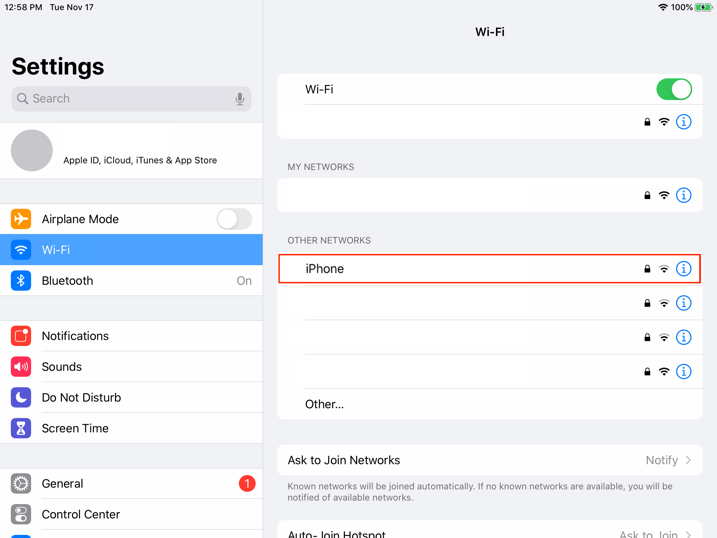The width and height of the screenshot is (717, 538).
Task: Tap the battery icon in the status bar
Action: pyautogui.click(x=703, y=7)
